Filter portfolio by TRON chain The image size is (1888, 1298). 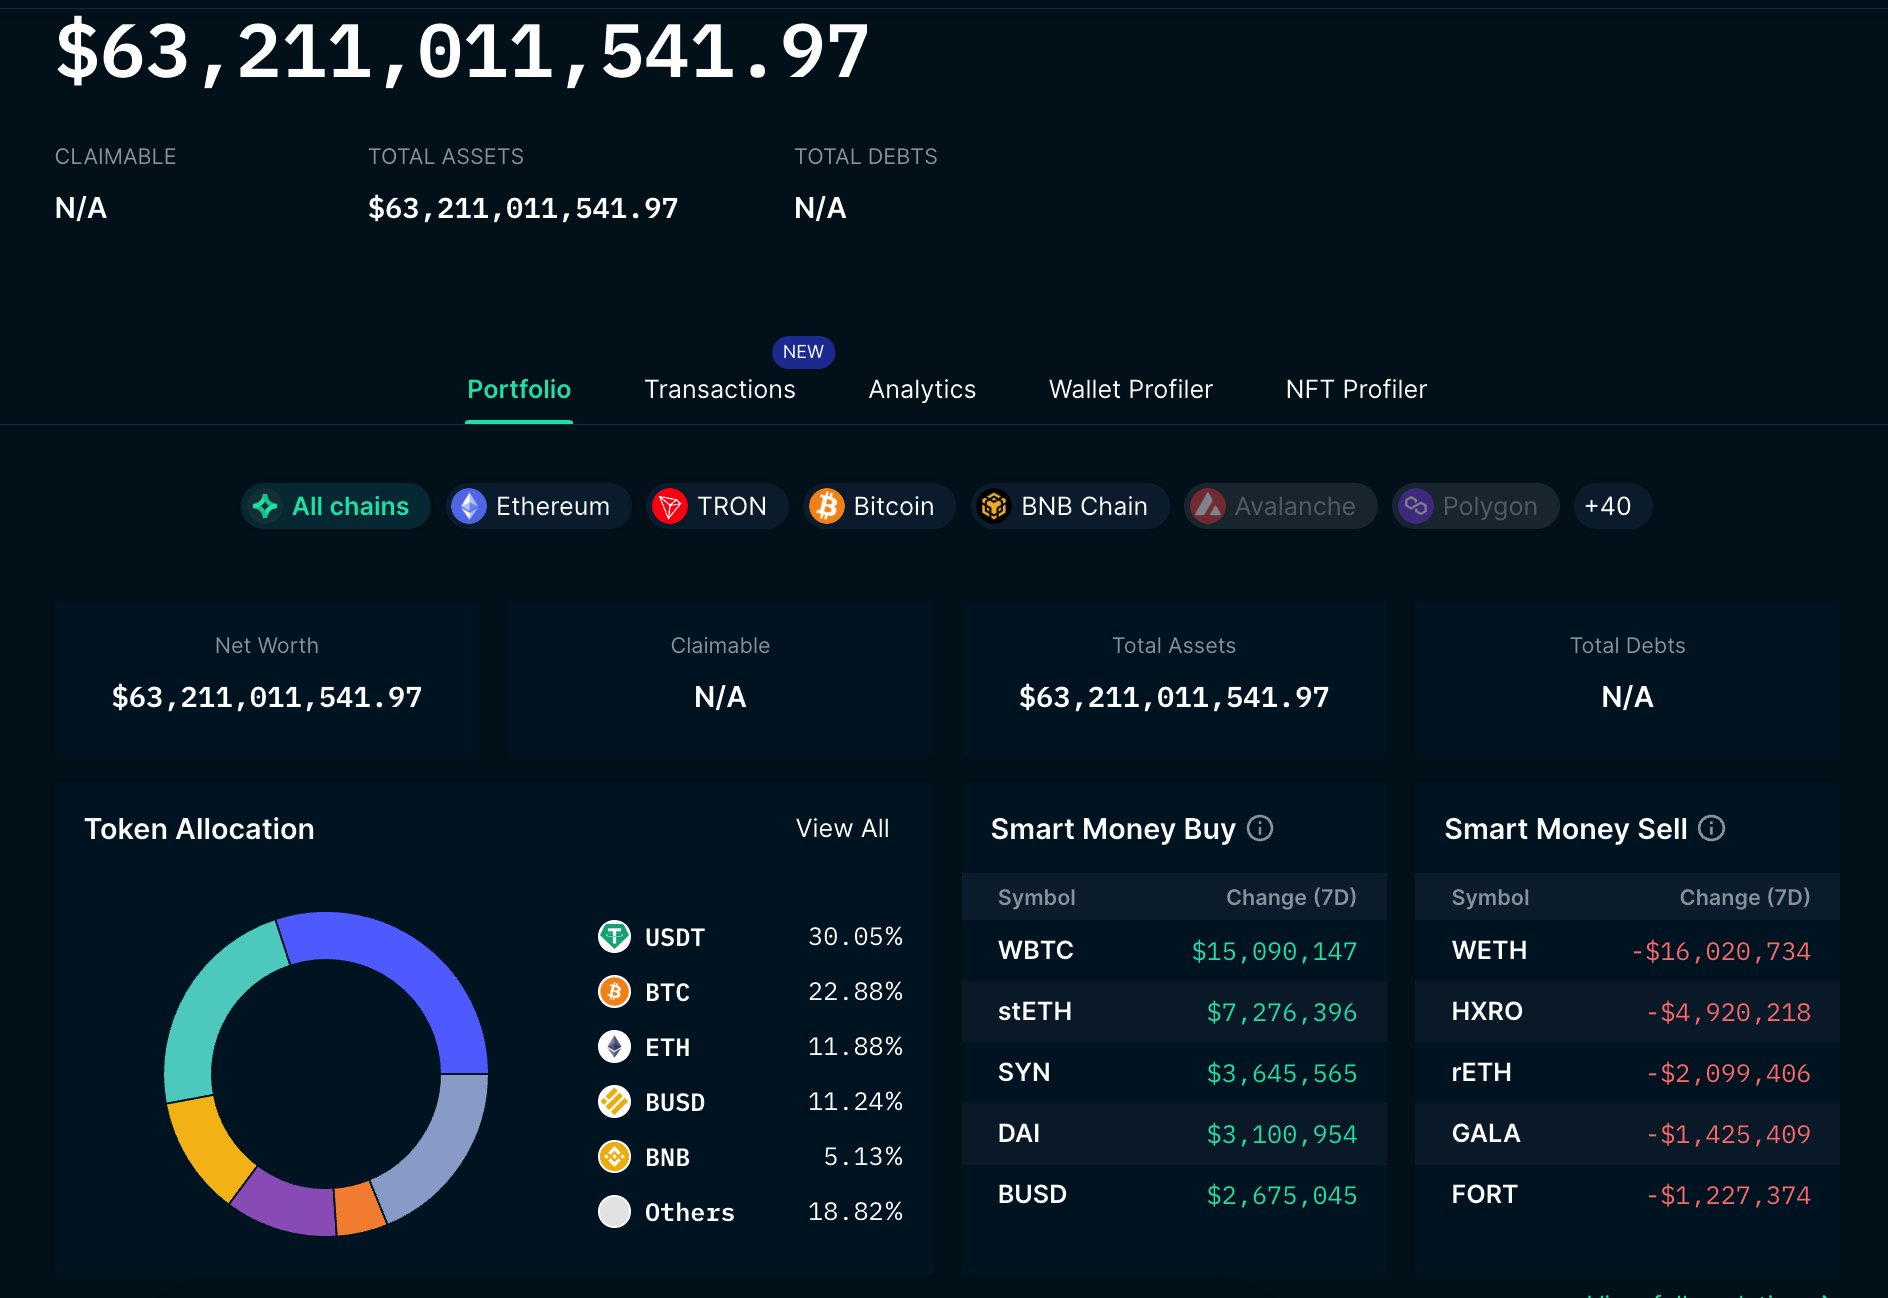tap(717, 506)
